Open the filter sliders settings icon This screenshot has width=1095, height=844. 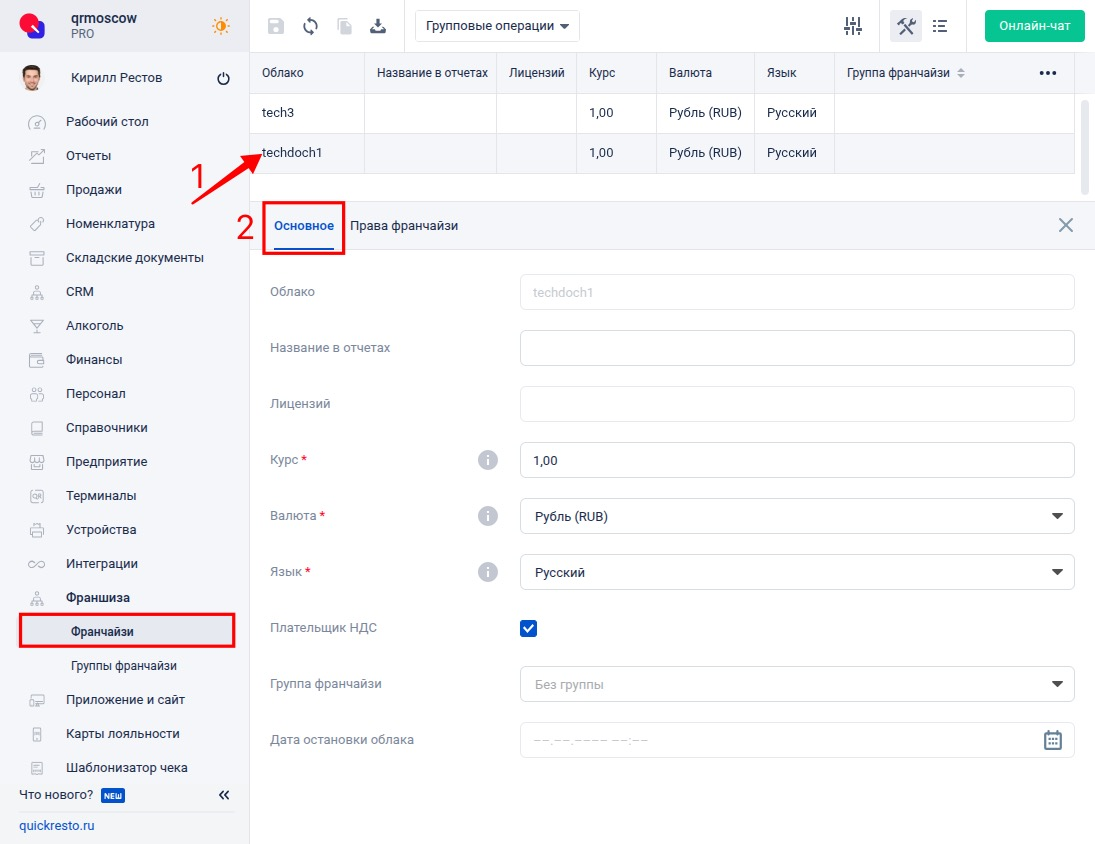point(853,26)
